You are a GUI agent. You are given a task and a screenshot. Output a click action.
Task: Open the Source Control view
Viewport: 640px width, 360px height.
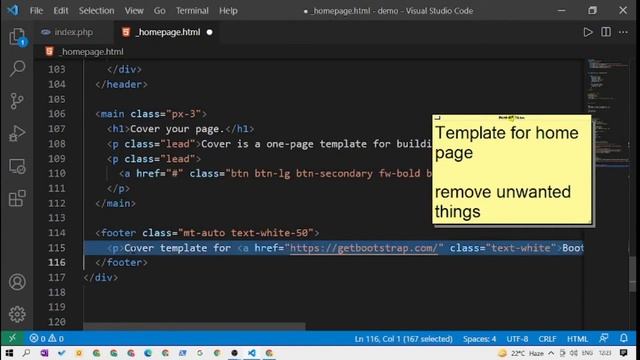[x=17, y=101]
